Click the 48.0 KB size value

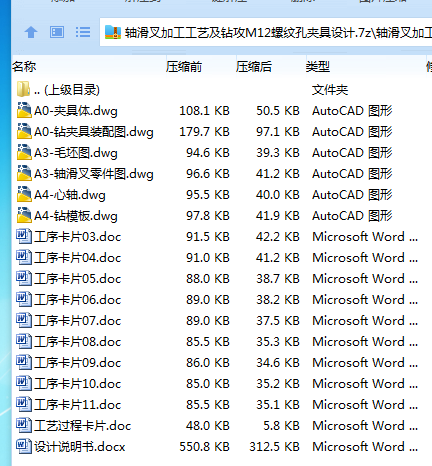pyautogui.click(x=208, y=426)
